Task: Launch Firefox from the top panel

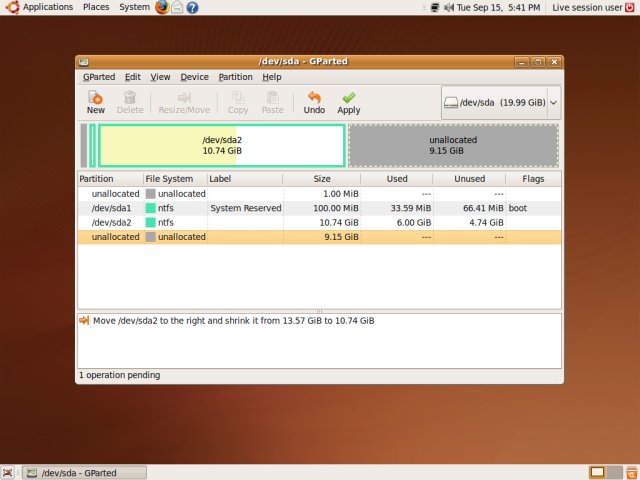Action: coord(162,7)
